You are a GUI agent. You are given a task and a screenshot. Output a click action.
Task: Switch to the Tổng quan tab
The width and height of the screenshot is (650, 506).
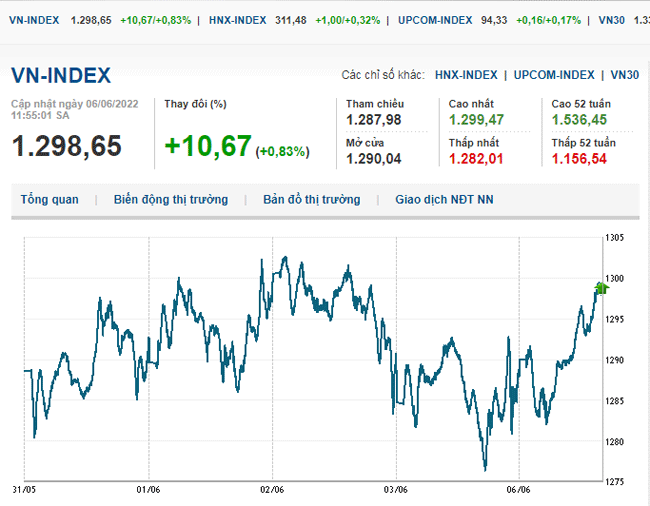(49, 199)
